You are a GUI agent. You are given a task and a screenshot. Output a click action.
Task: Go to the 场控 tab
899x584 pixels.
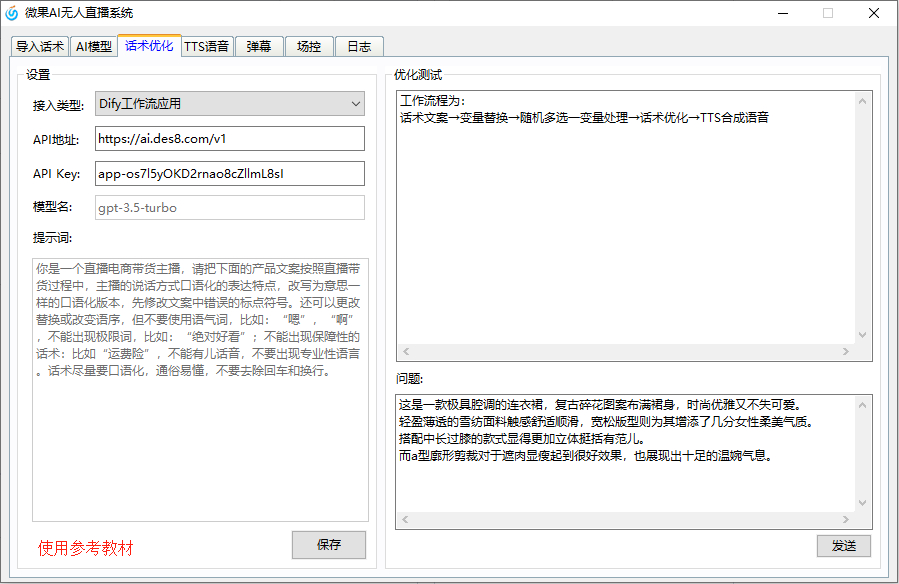tap(309, 47)
